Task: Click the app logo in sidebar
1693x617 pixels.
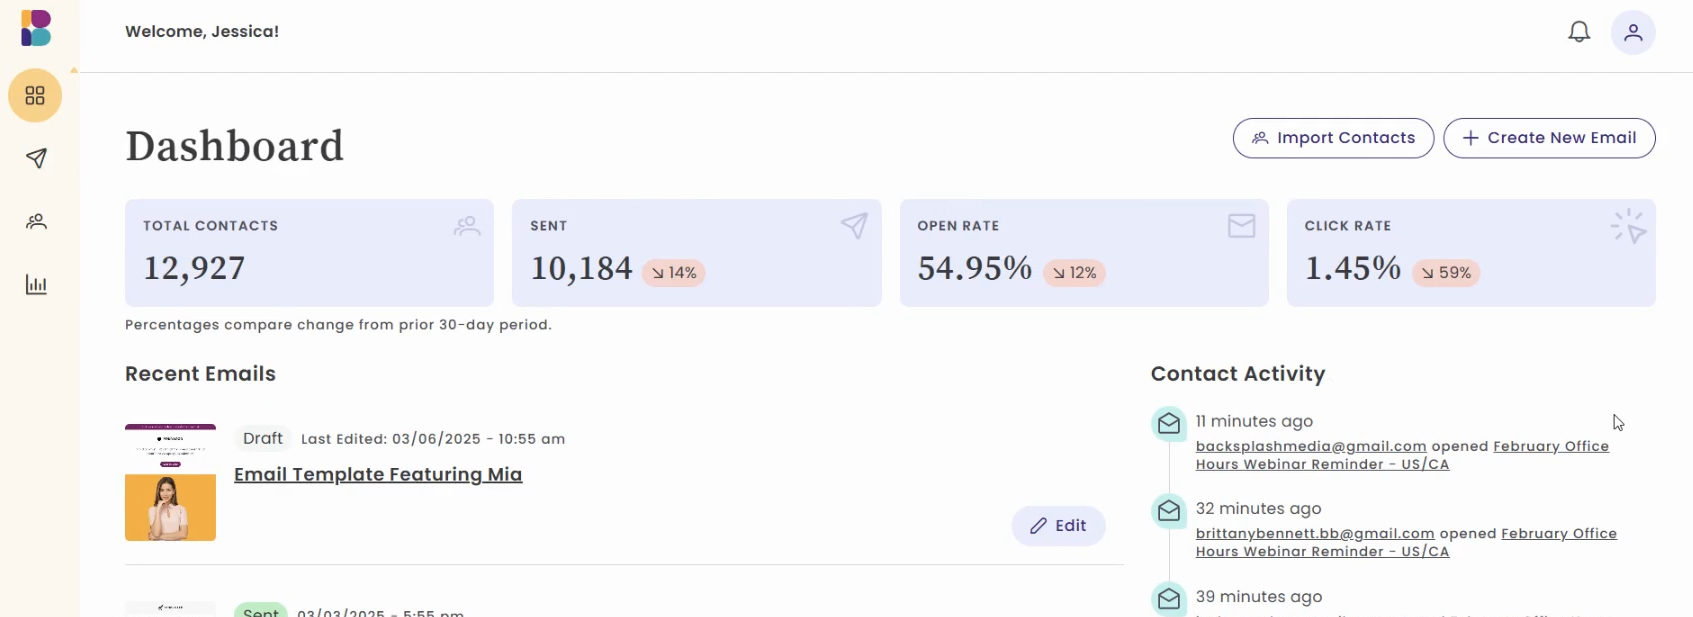Action: tap(36, 28)
